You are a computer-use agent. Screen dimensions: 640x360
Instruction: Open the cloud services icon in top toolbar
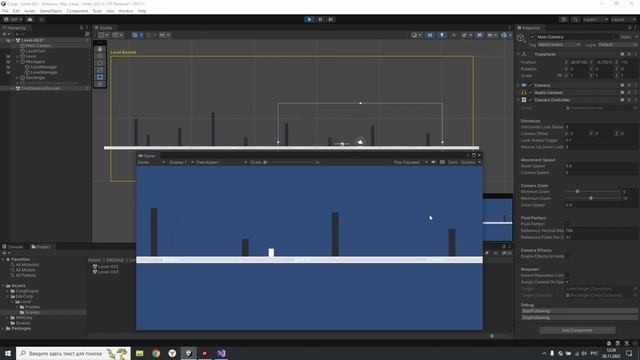[x=30, y=19]
